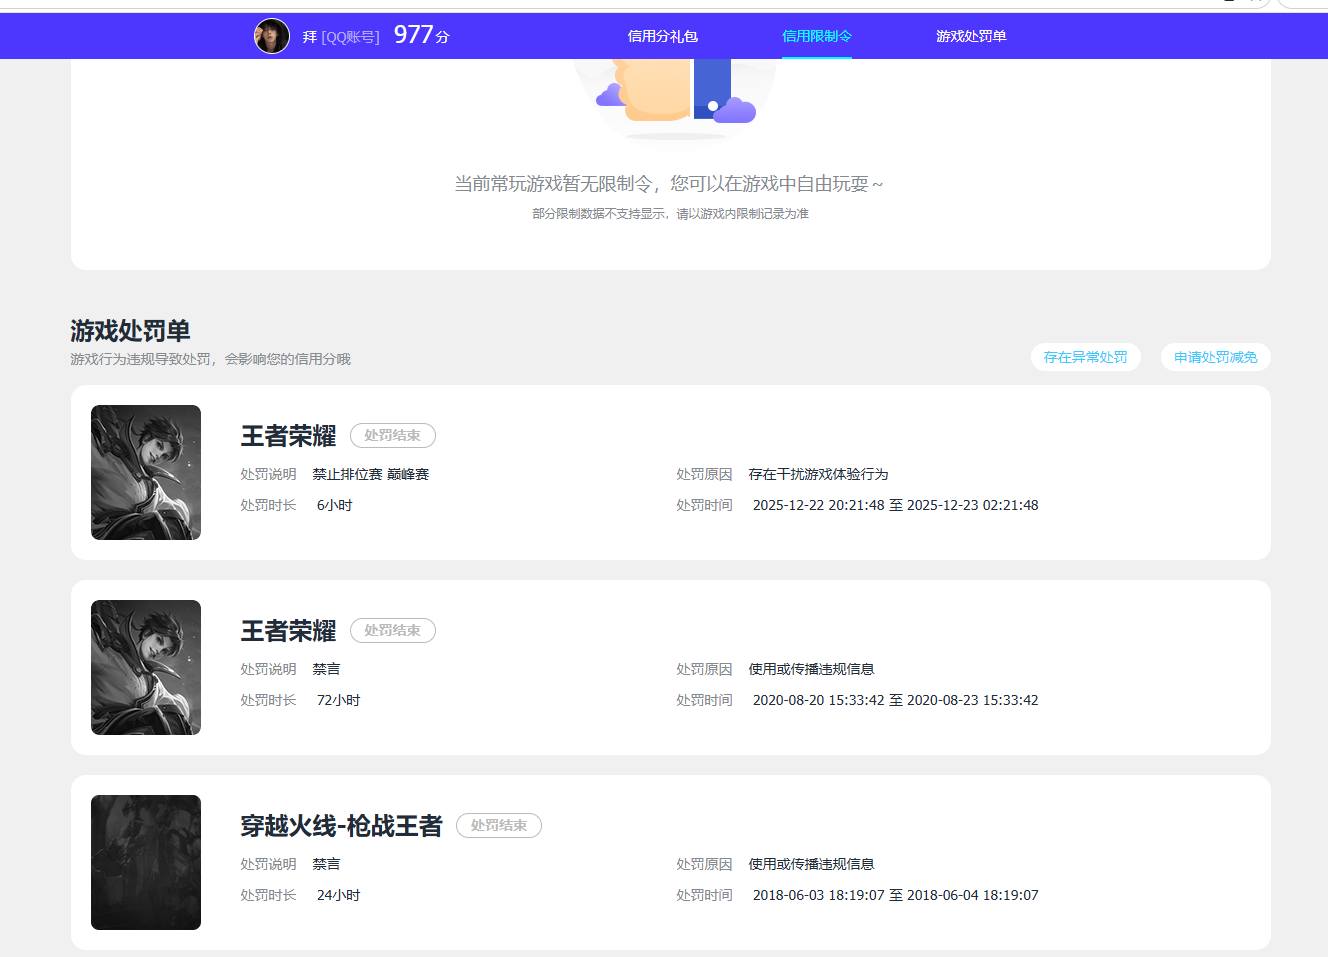This screenshot has height=957, width=1328.
Task: Click the note 部分限制数据不支持显示
Action: point(670,214)
